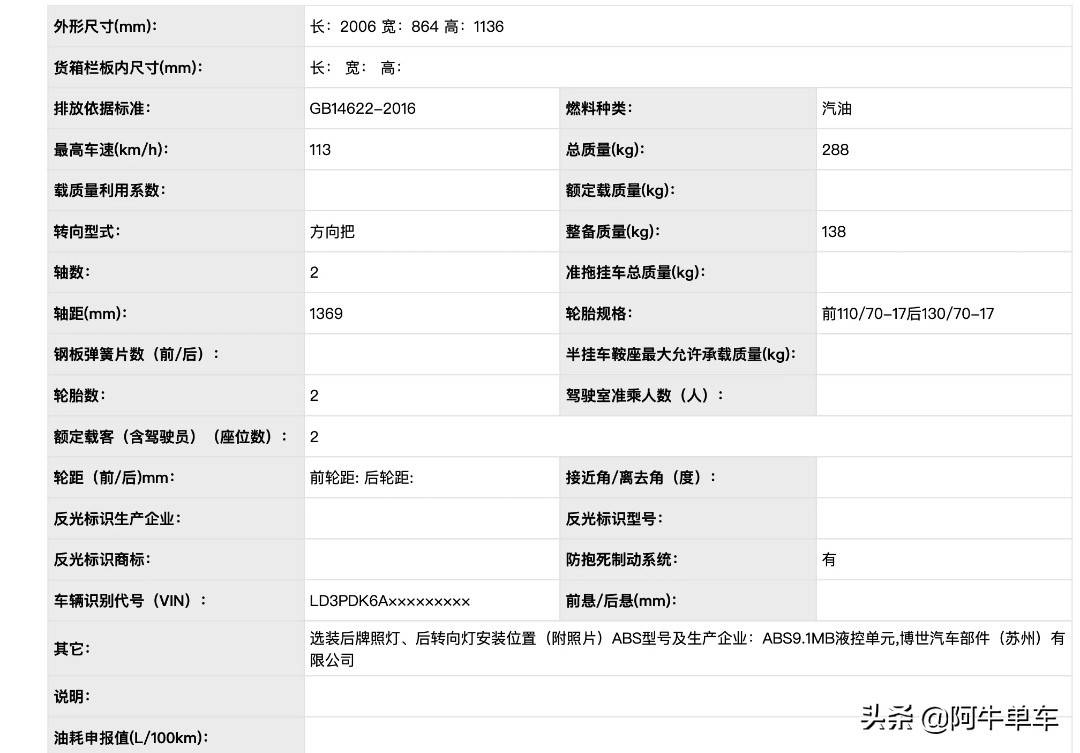Click the VIN value LD3PDK6A×××××××××

point(390,601)
